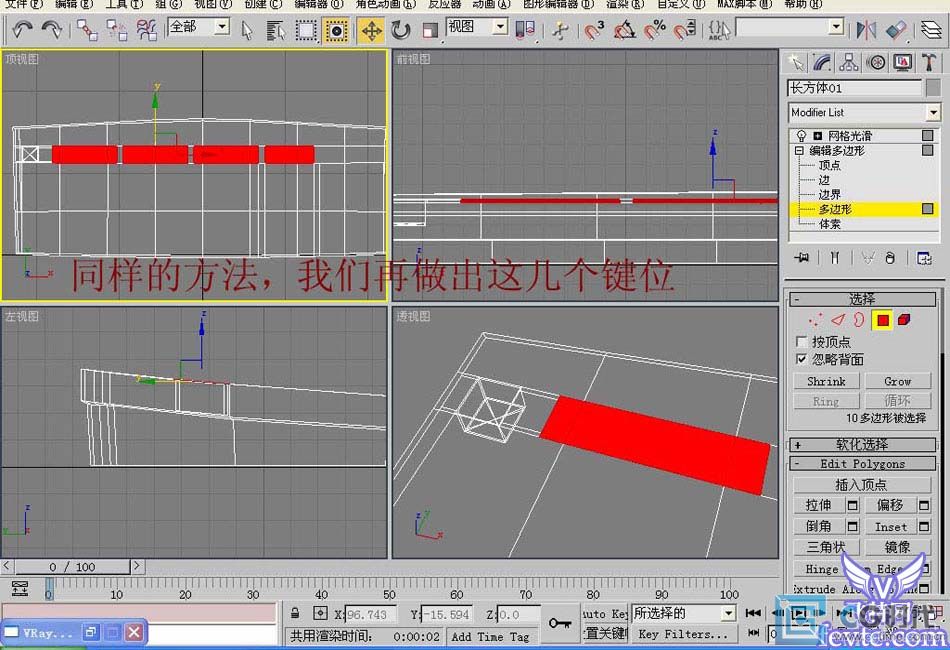Click the Redo arrow icon
Image resolution: width=950 pixels, height=650 pixels.
pos(52,29)
